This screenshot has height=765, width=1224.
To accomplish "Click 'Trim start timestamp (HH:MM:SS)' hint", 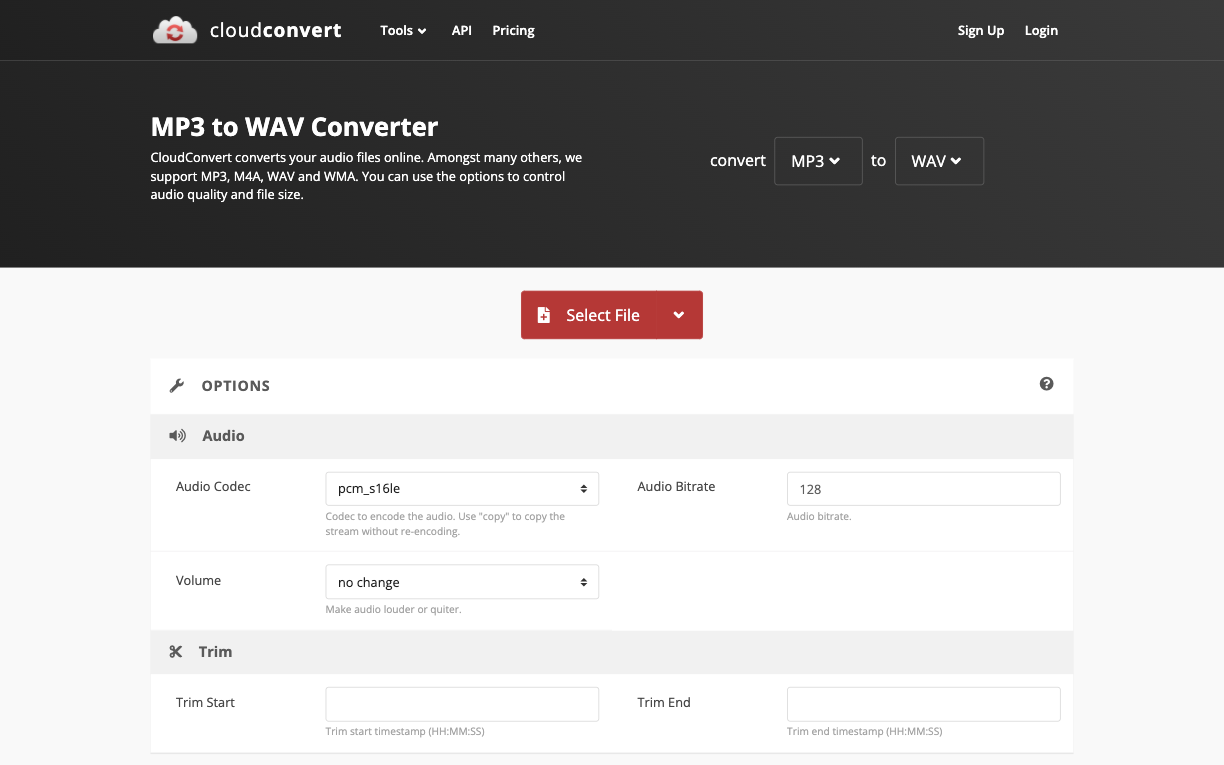I will coord(405,732).
